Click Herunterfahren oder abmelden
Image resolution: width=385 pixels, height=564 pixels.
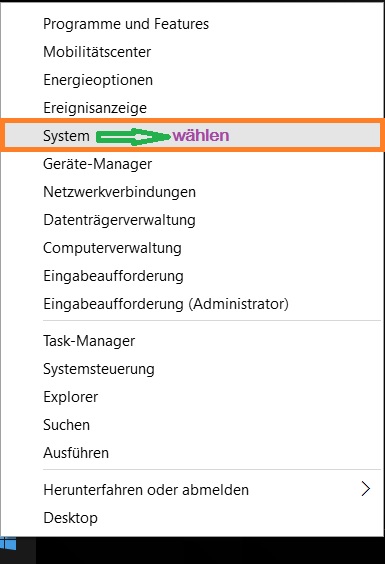(x=146, y=490)
